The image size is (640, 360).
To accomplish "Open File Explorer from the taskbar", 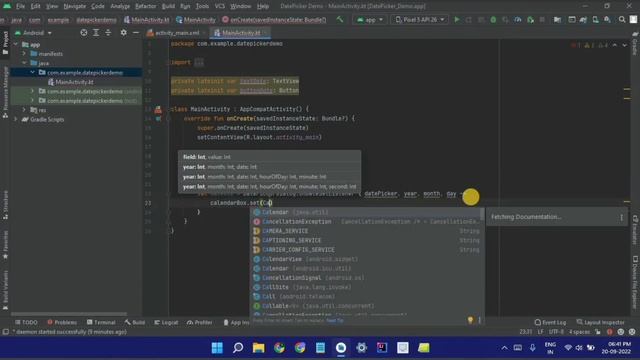I will 258,348.
